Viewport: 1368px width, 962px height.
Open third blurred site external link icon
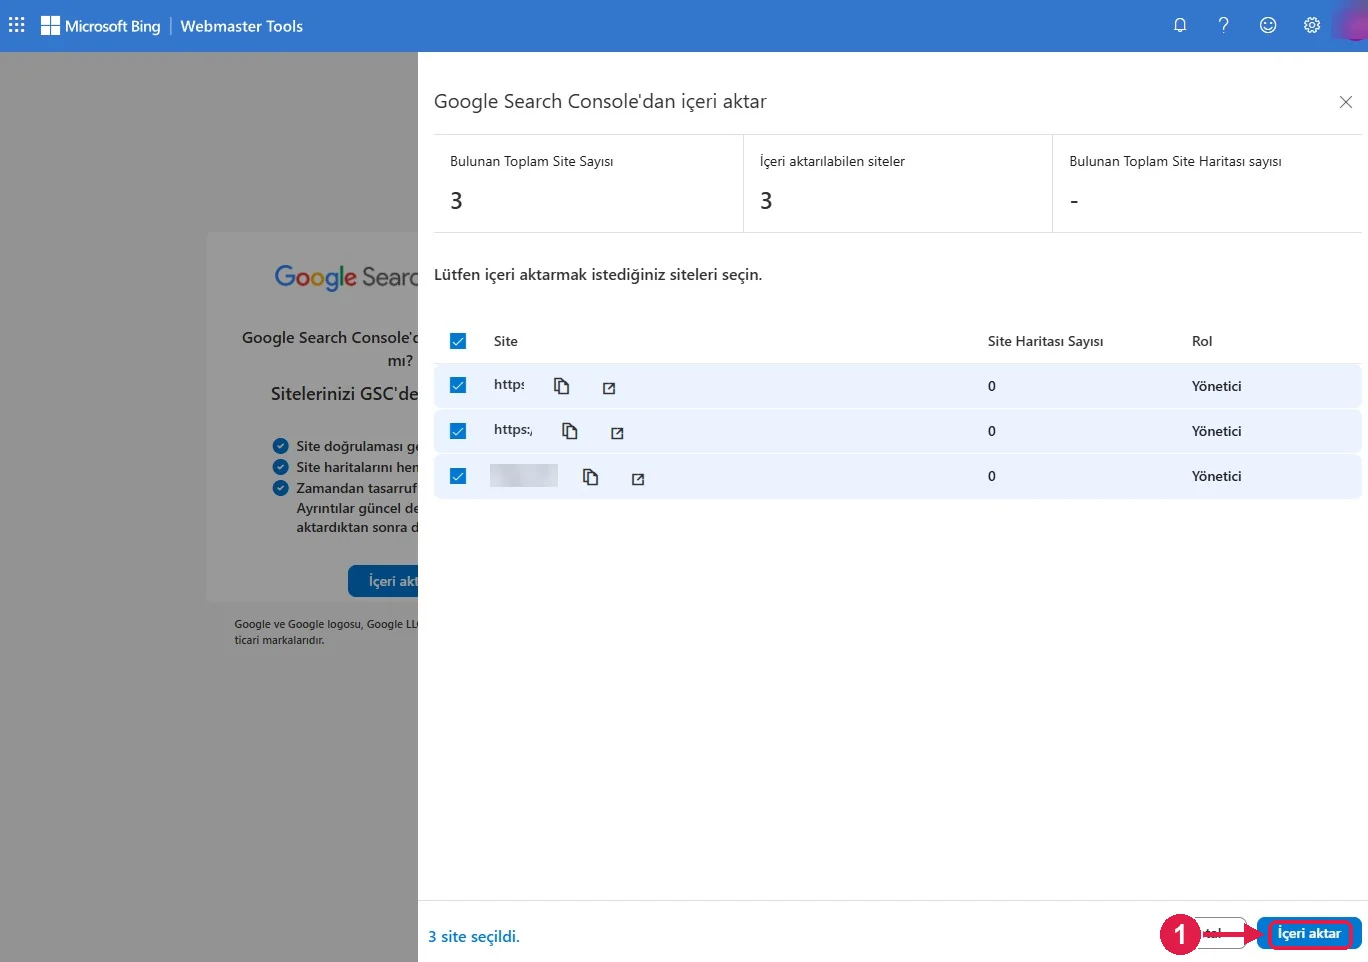click(x=638, y=479)
